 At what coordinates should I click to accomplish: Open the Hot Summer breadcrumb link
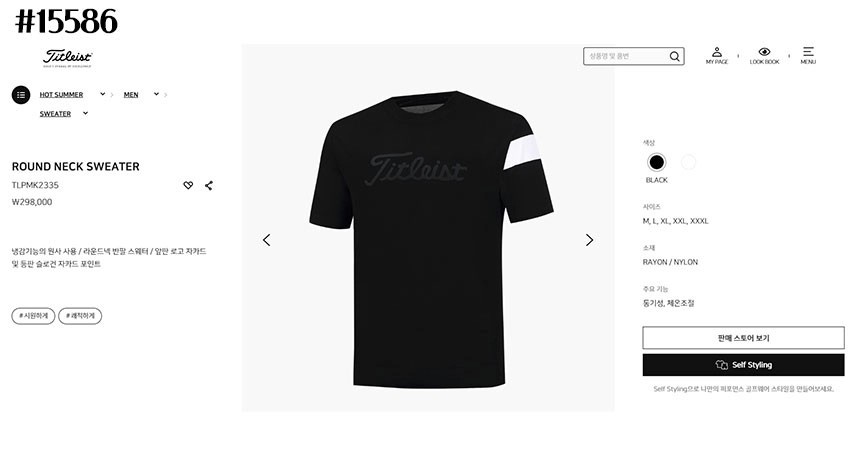point(61,95)
